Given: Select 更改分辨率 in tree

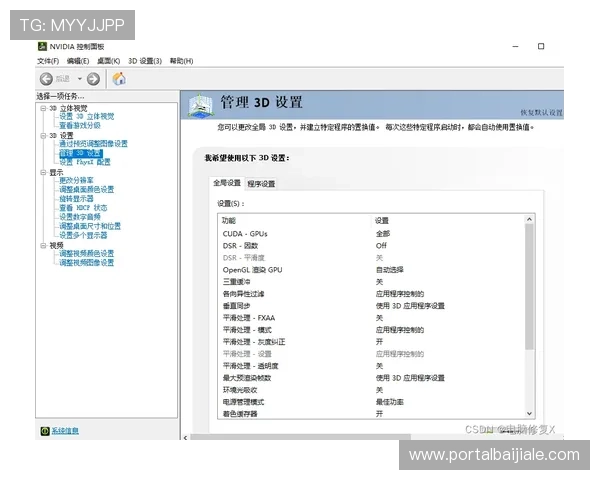Looking at the screenshot, I should [x=76, y=180].
